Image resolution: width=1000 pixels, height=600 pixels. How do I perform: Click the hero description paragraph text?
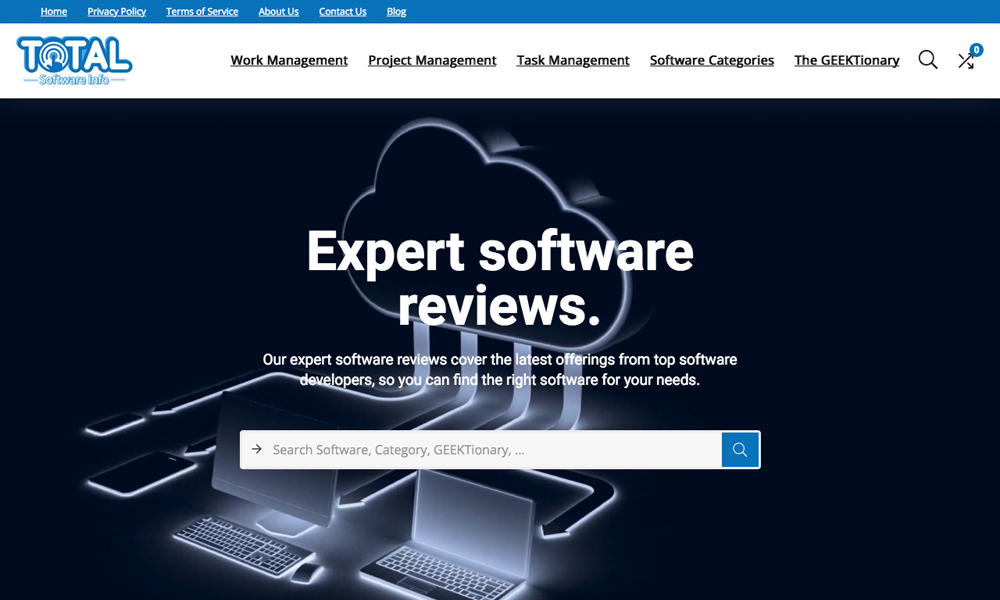point(500,370)
